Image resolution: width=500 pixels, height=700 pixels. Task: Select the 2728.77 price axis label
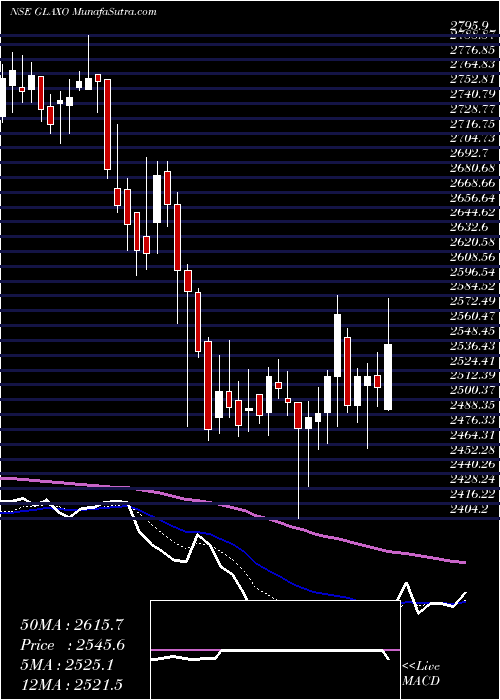tap(473, 108)
